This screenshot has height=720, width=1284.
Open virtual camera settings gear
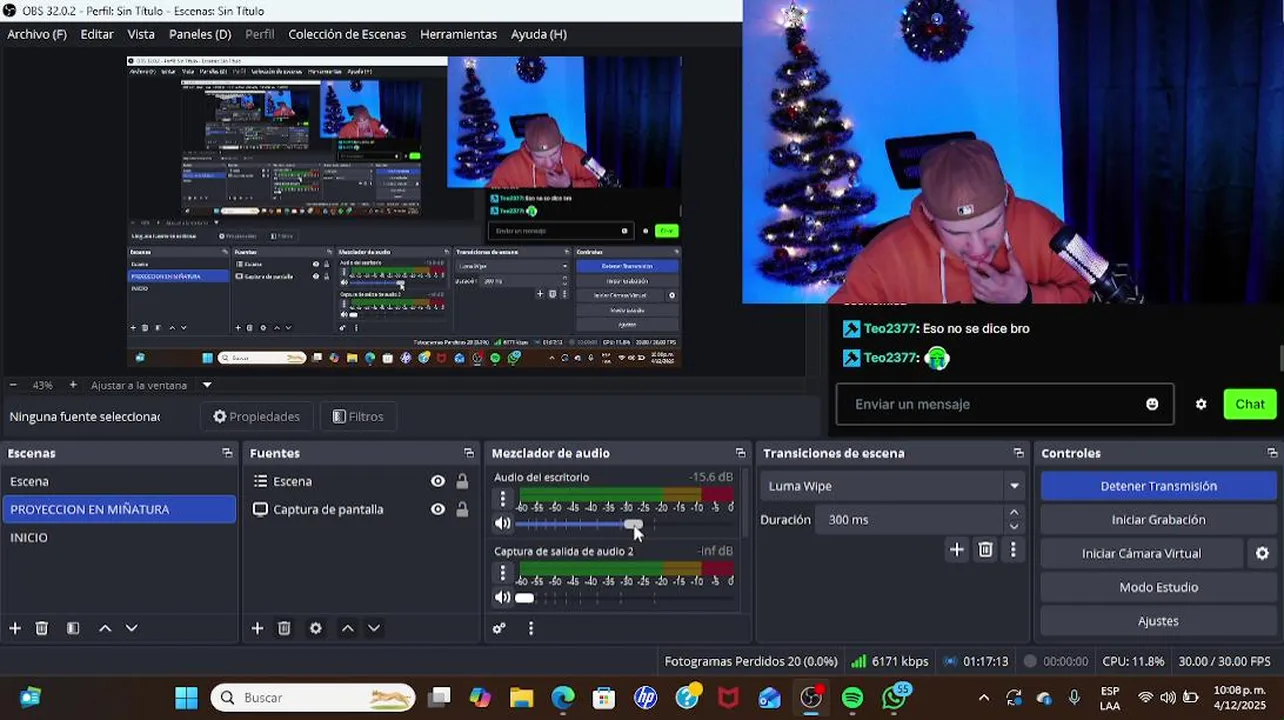coord(1262,553)
